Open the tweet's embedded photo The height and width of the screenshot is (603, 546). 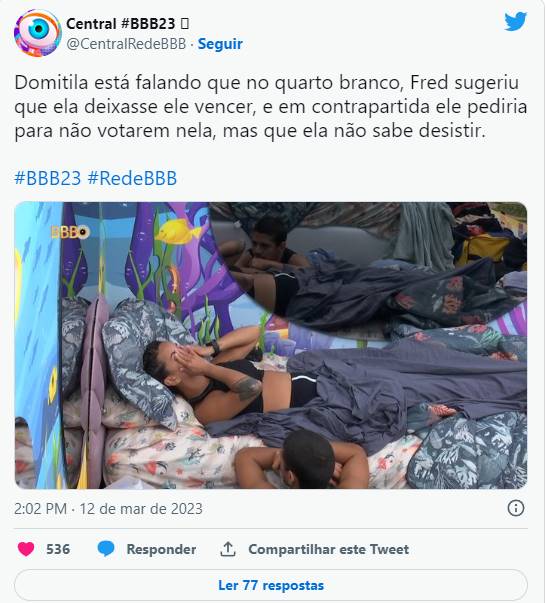[x=271, y=345]
